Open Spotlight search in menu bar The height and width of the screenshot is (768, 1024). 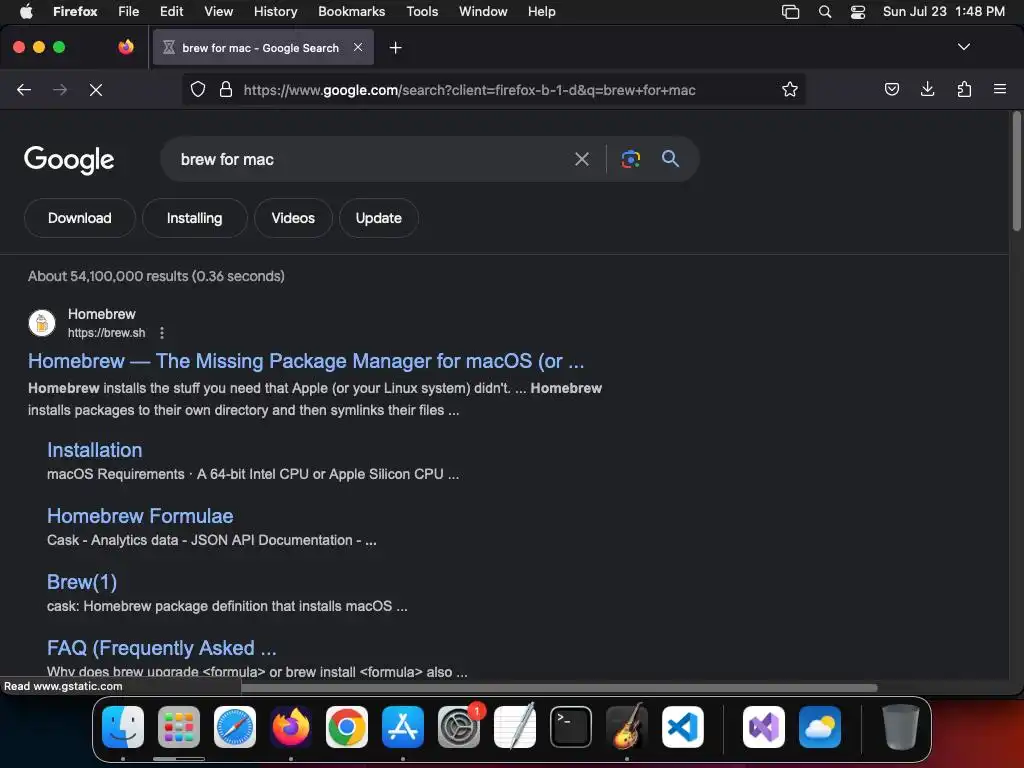click(825, 12)
